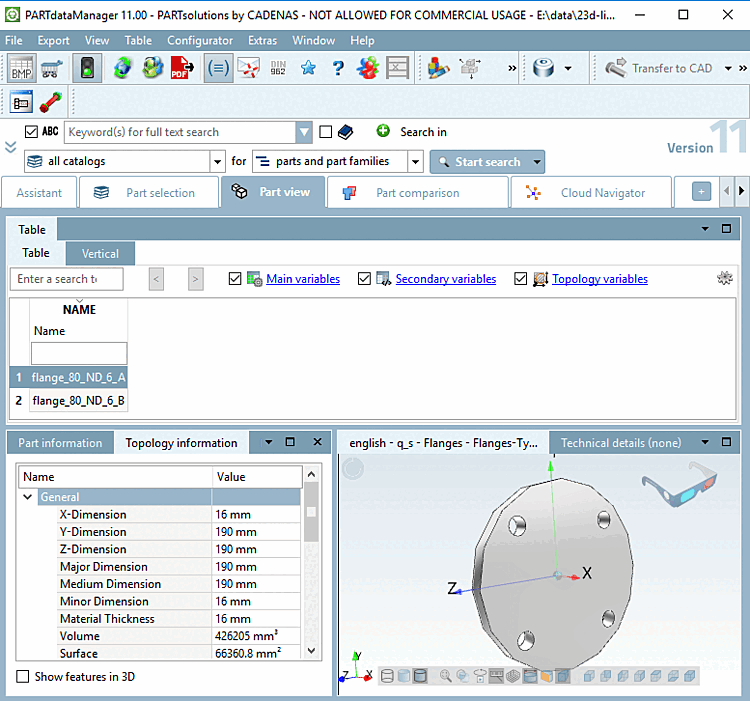Open the all catalogs dropdown
Viewport: 750px width, 701px height.
[217, 161]
